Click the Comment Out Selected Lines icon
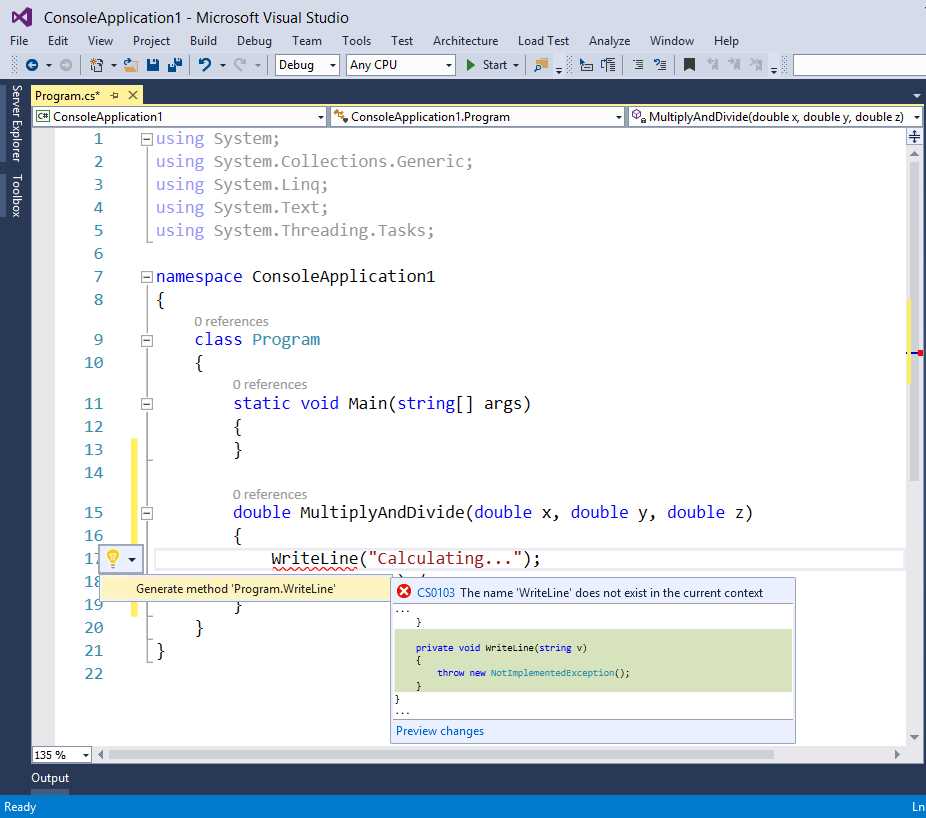Image resolution: width=926 pixels, height=818 pixels. pyautogui.click(x=638, y=65)
